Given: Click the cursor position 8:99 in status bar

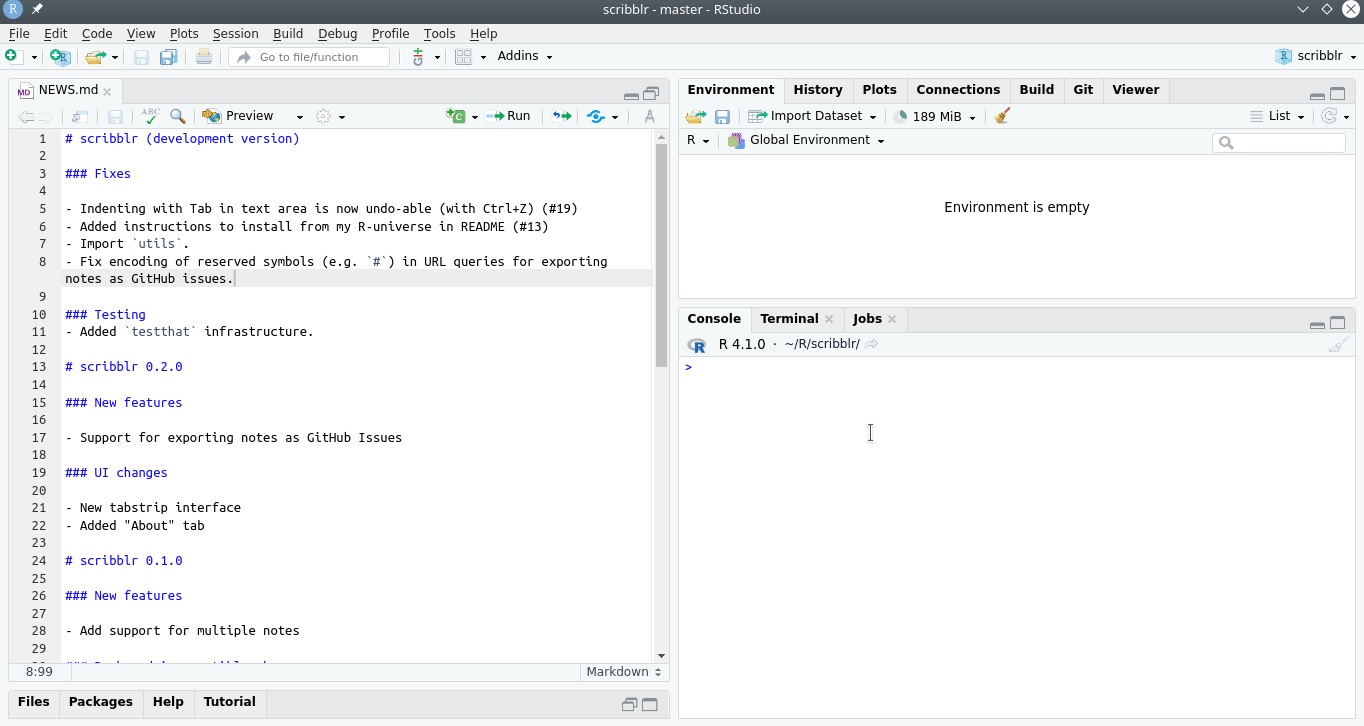Looking at the screenshot, I should pos(39,672).
